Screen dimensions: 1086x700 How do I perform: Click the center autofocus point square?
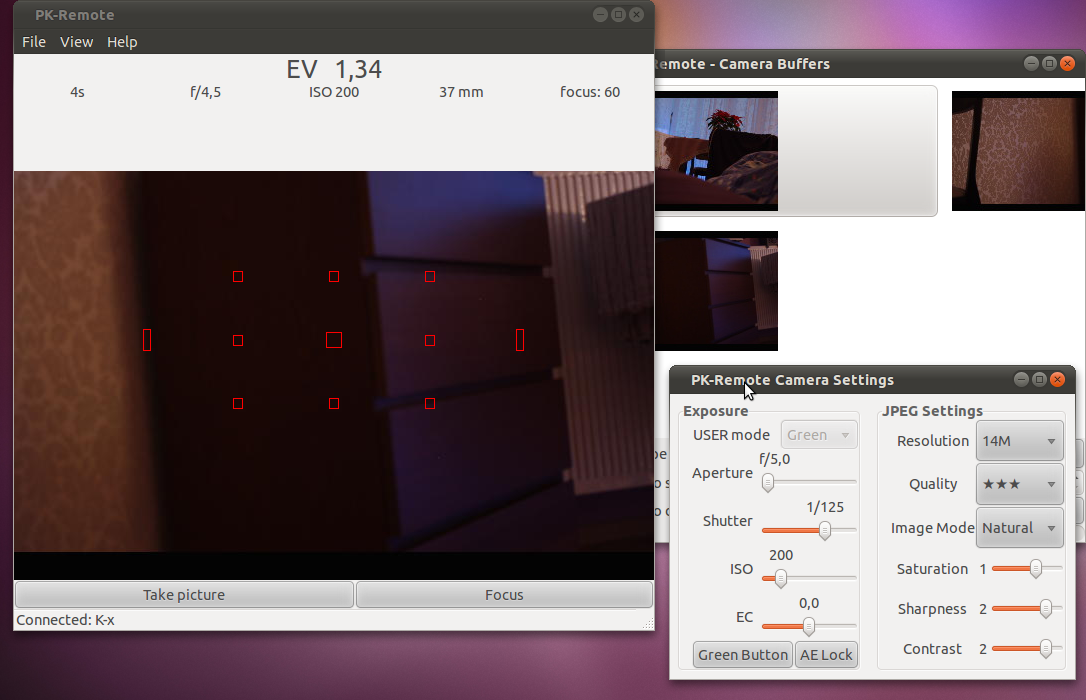pos(334,340)
